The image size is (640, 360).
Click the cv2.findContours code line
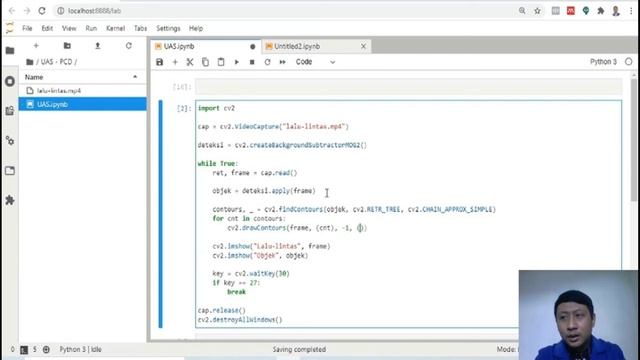point(354,209)
